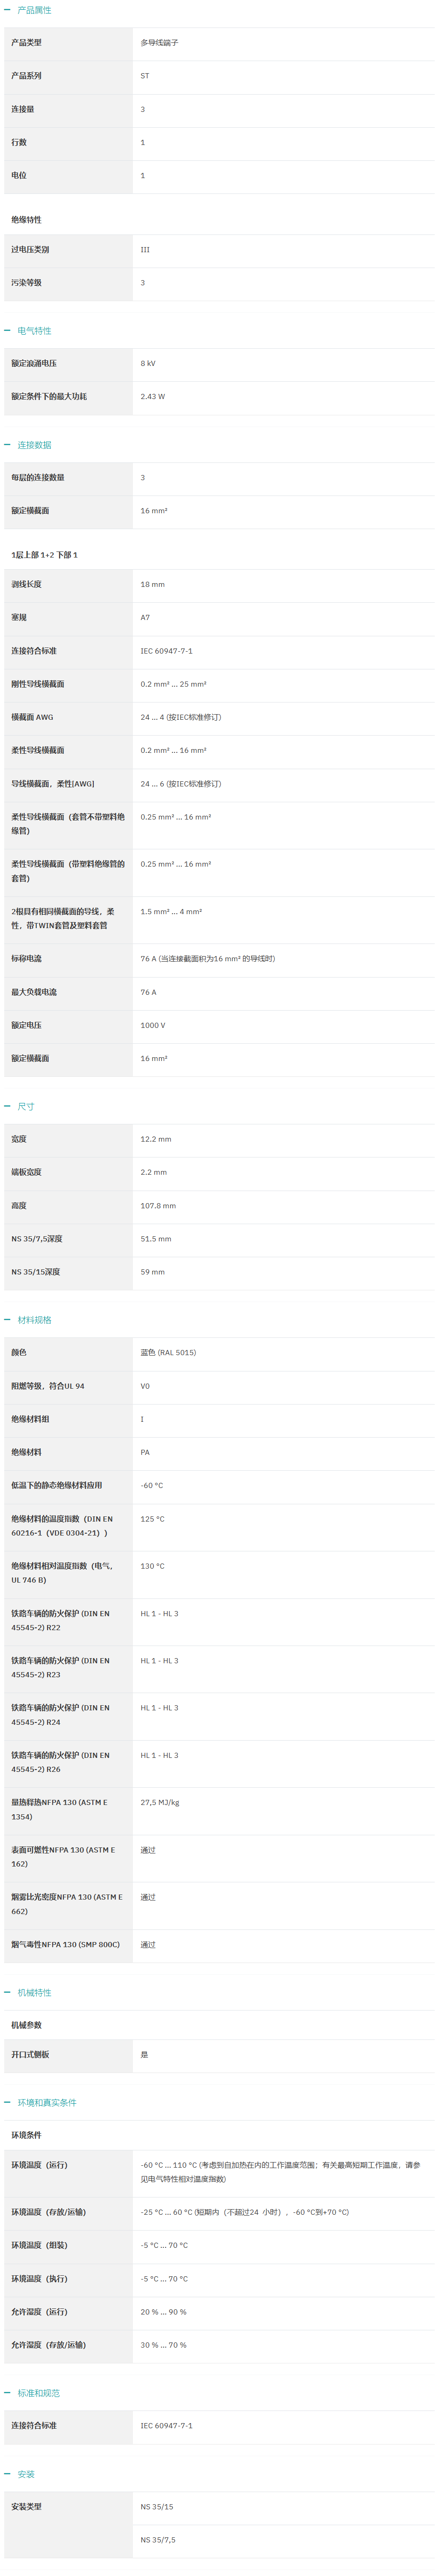Collapse the 机械特性 section
This screenshot has height=2576, width=438.
coord(7,1992)
